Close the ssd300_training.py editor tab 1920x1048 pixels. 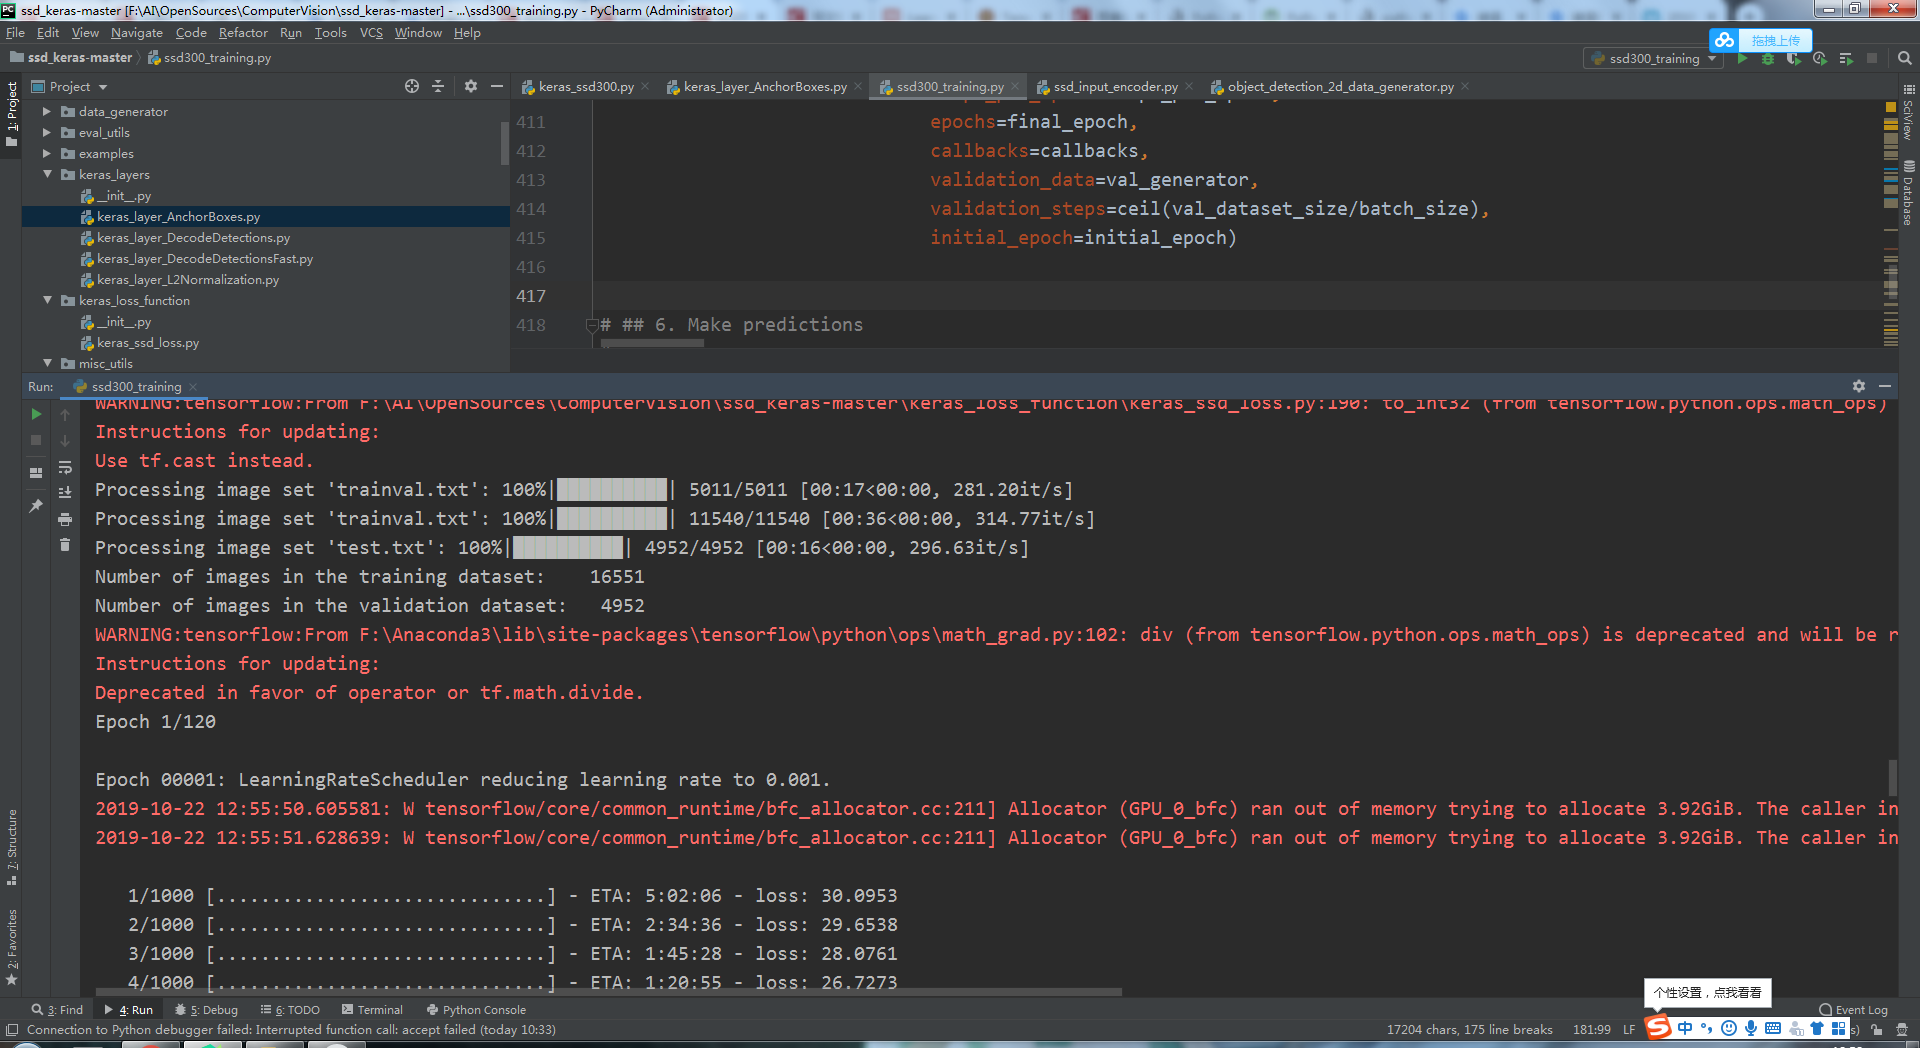coord(1015,87)
